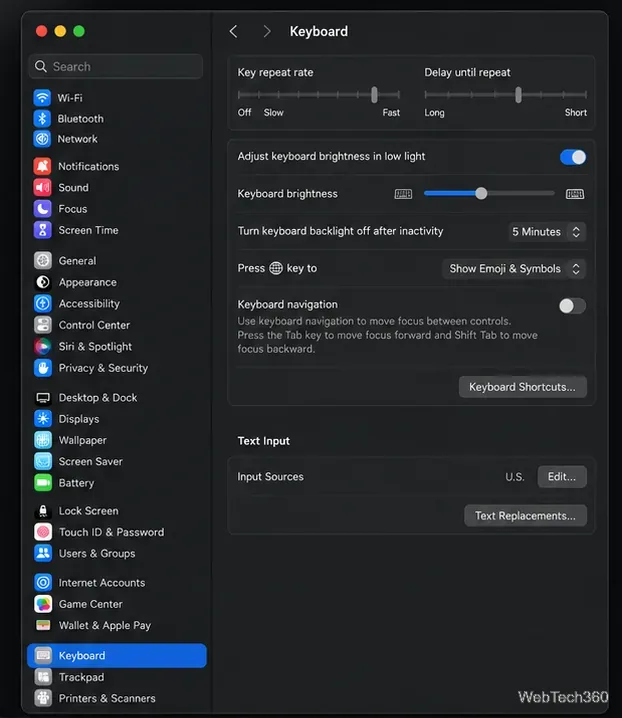The image size is (622, 718).
Task: Click the low keyboard brightness icon
Action: 403,194
